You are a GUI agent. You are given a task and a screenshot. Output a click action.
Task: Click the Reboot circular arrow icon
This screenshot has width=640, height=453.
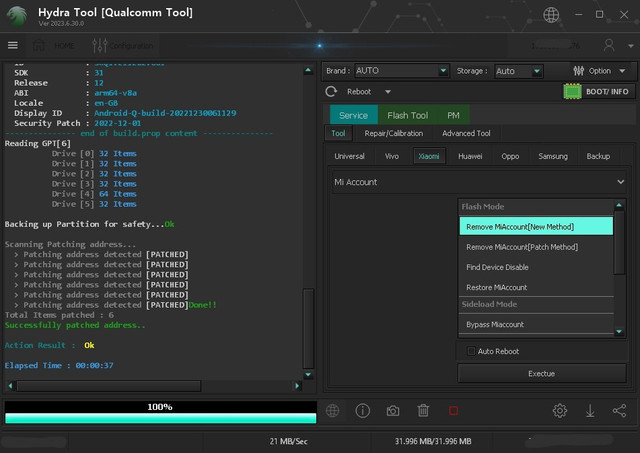click(x=331, y=91)
